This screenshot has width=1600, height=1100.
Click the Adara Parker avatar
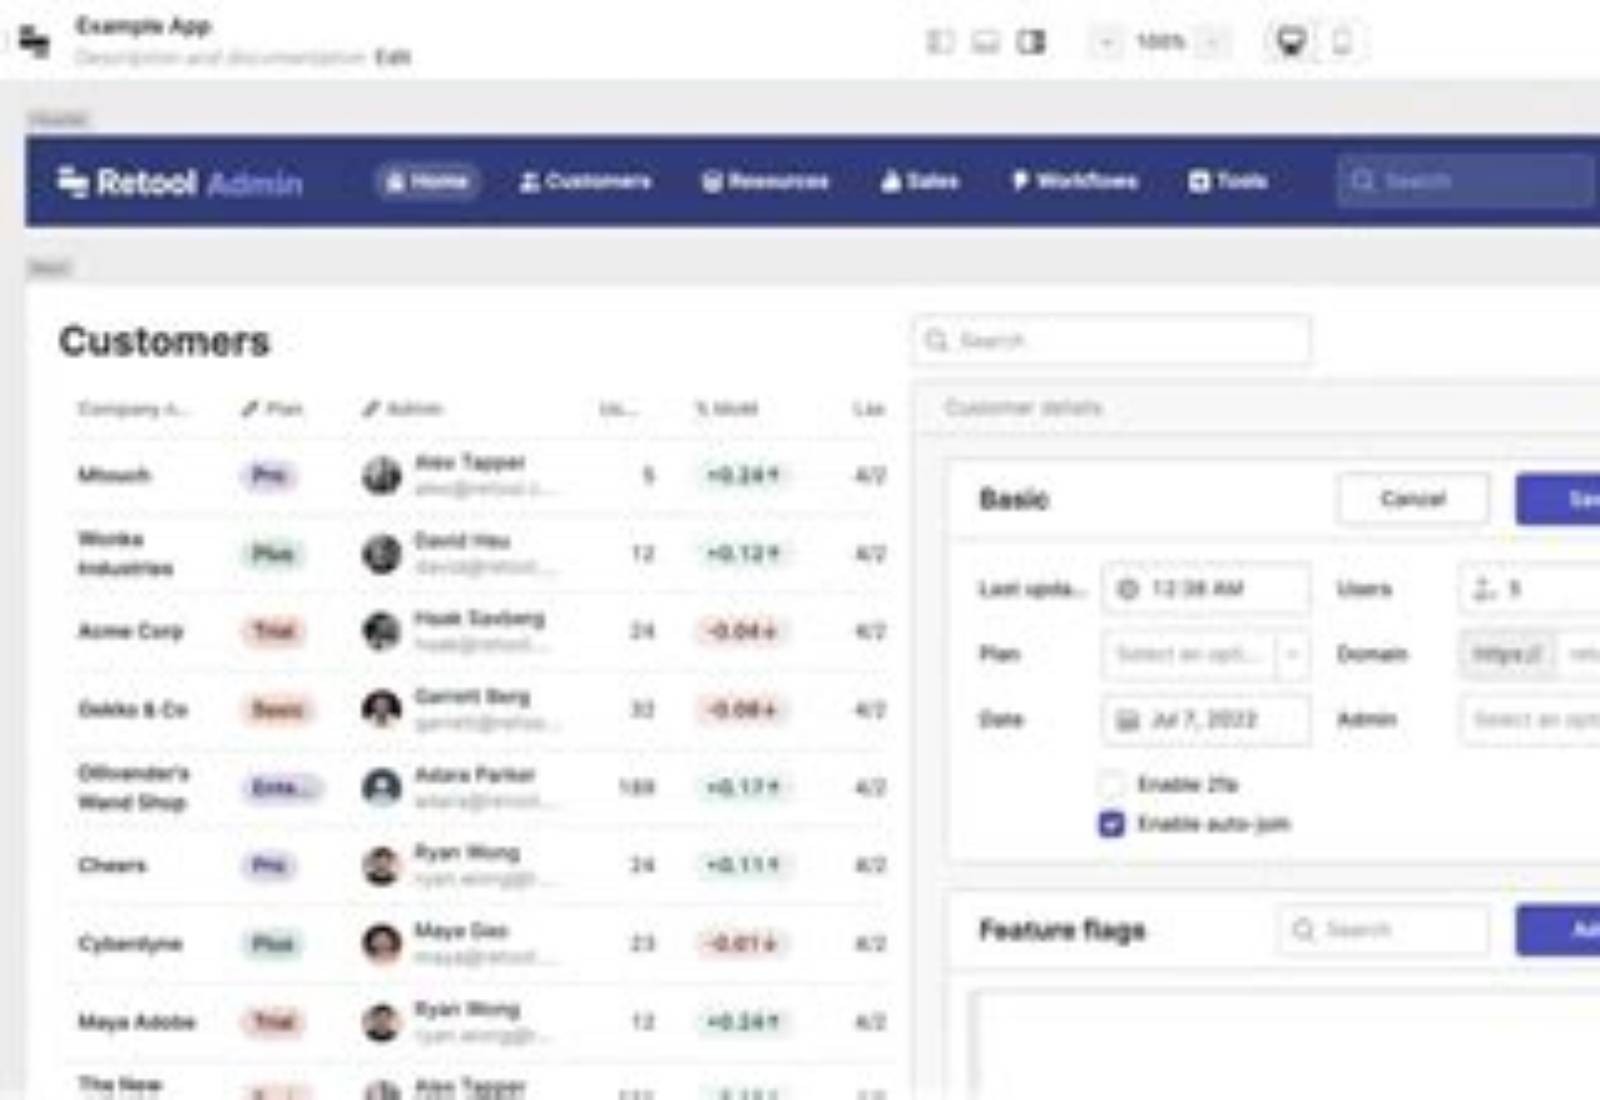point(381,787)
